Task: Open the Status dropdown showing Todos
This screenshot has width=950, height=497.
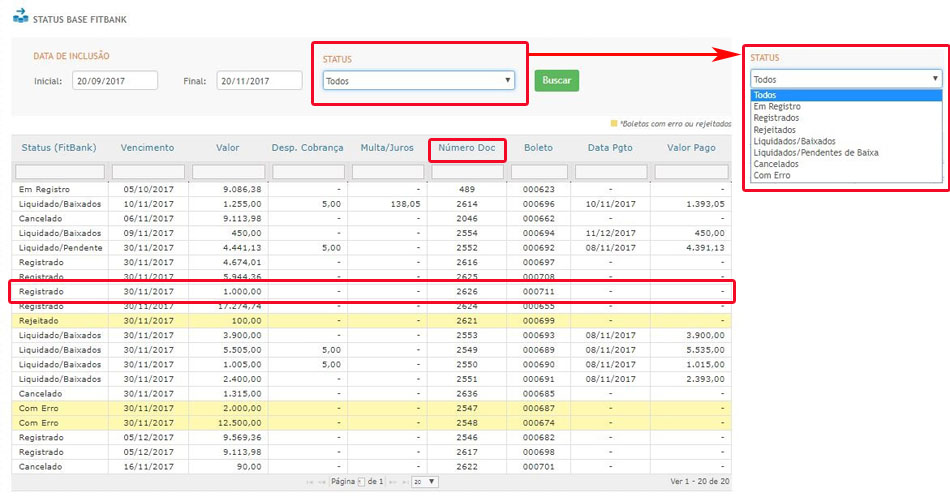Action: (418, 81)
